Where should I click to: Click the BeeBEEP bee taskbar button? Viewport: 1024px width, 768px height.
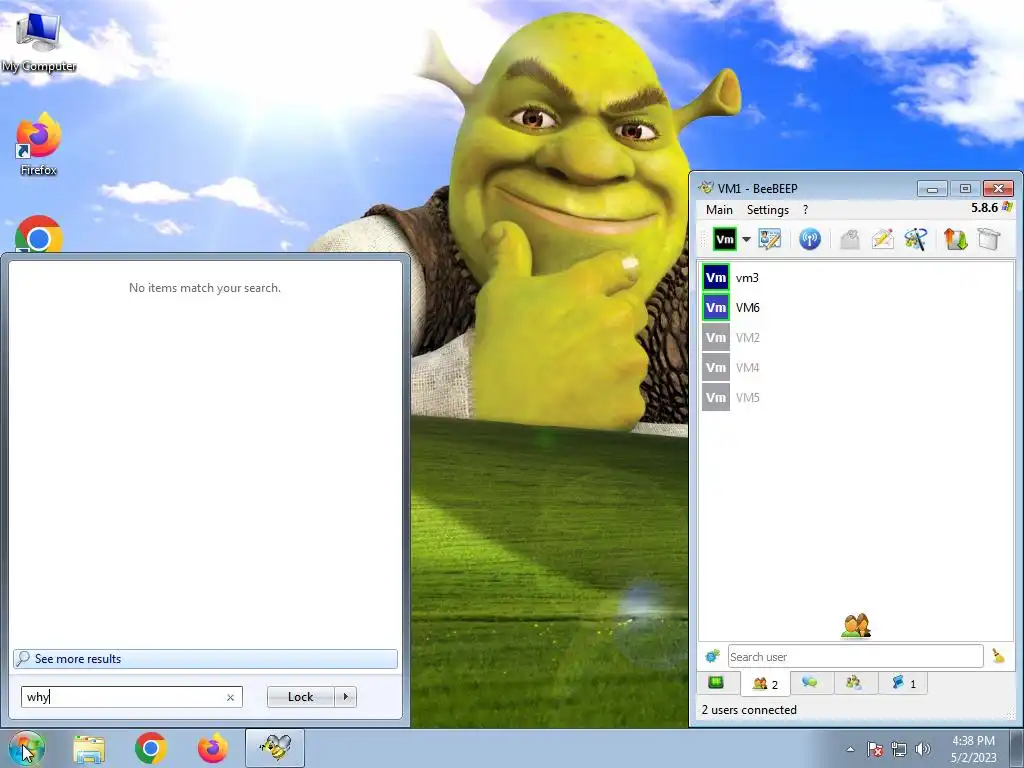(x=275, y=748)
